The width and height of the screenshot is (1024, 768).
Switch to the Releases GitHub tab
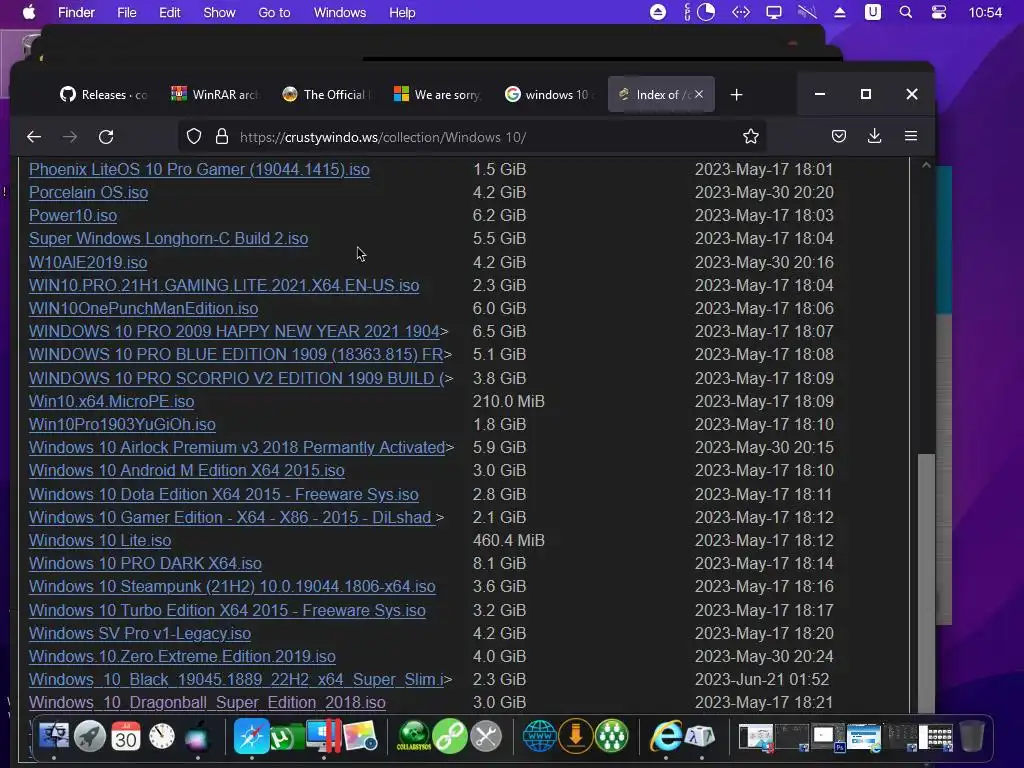coord(103,95)
